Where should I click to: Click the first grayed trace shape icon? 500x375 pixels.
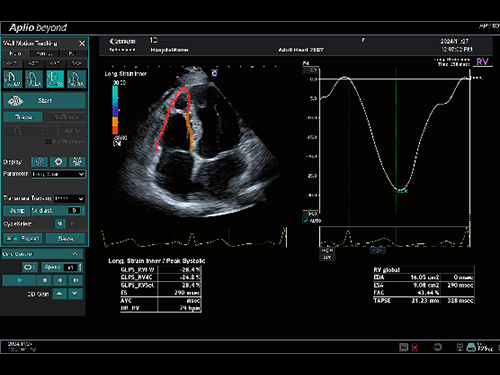point(18,131)
